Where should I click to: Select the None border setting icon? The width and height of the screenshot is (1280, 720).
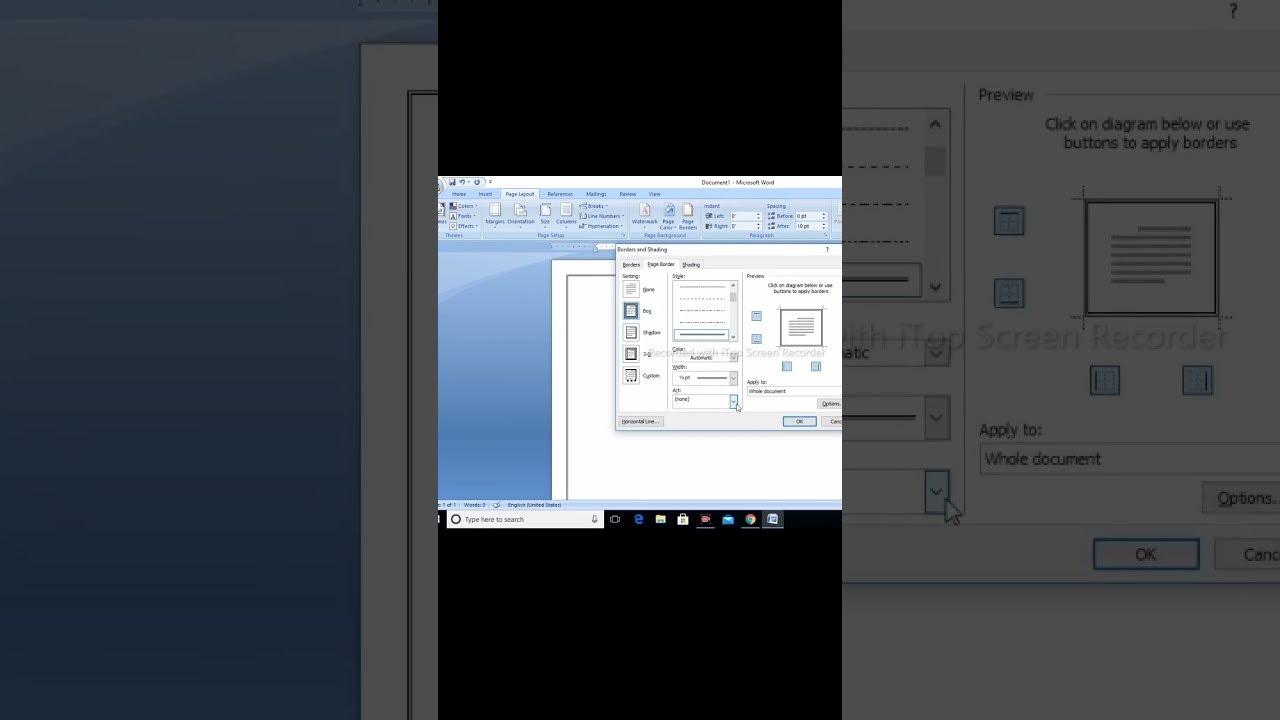coord(631,289)
